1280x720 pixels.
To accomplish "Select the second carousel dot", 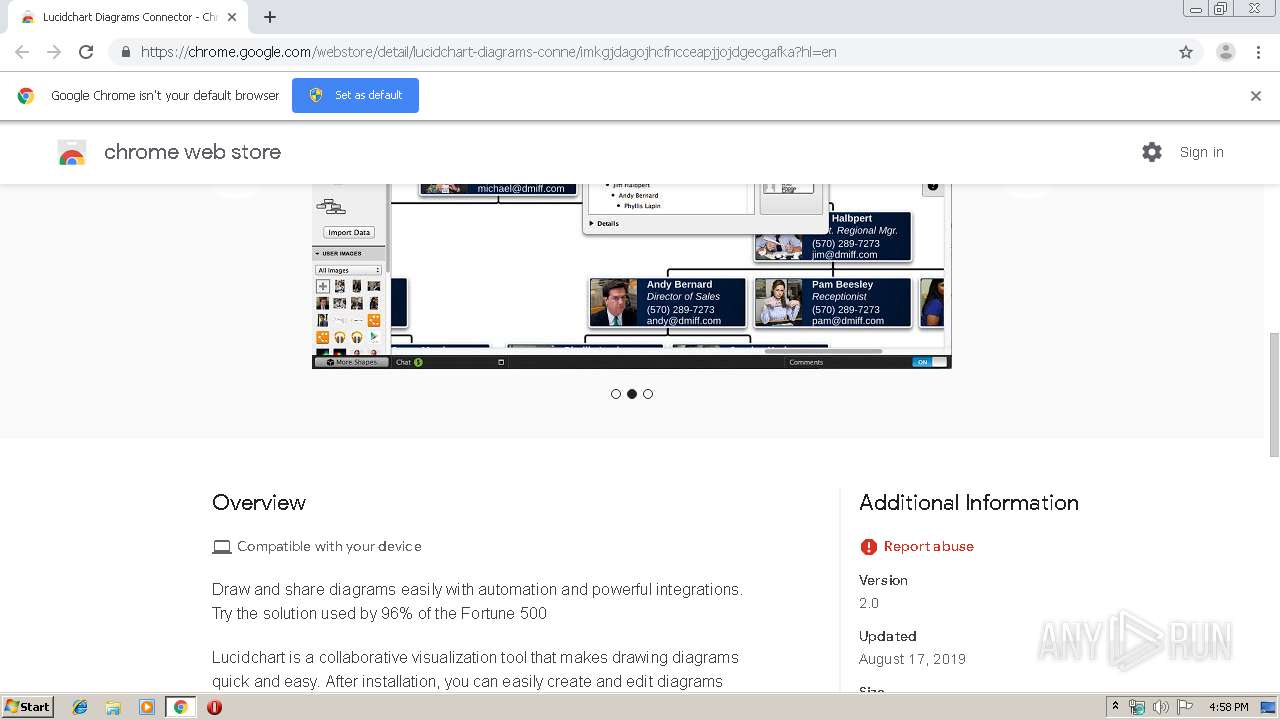I will (x=632, y=394).
